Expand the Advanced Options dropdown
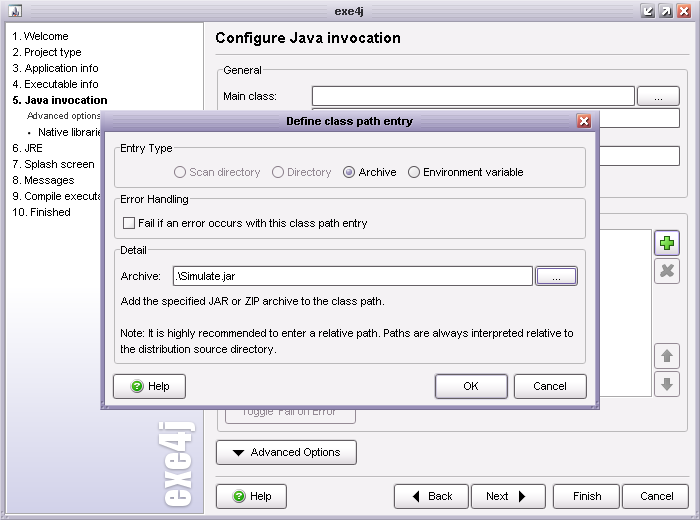 pos(286,452)
